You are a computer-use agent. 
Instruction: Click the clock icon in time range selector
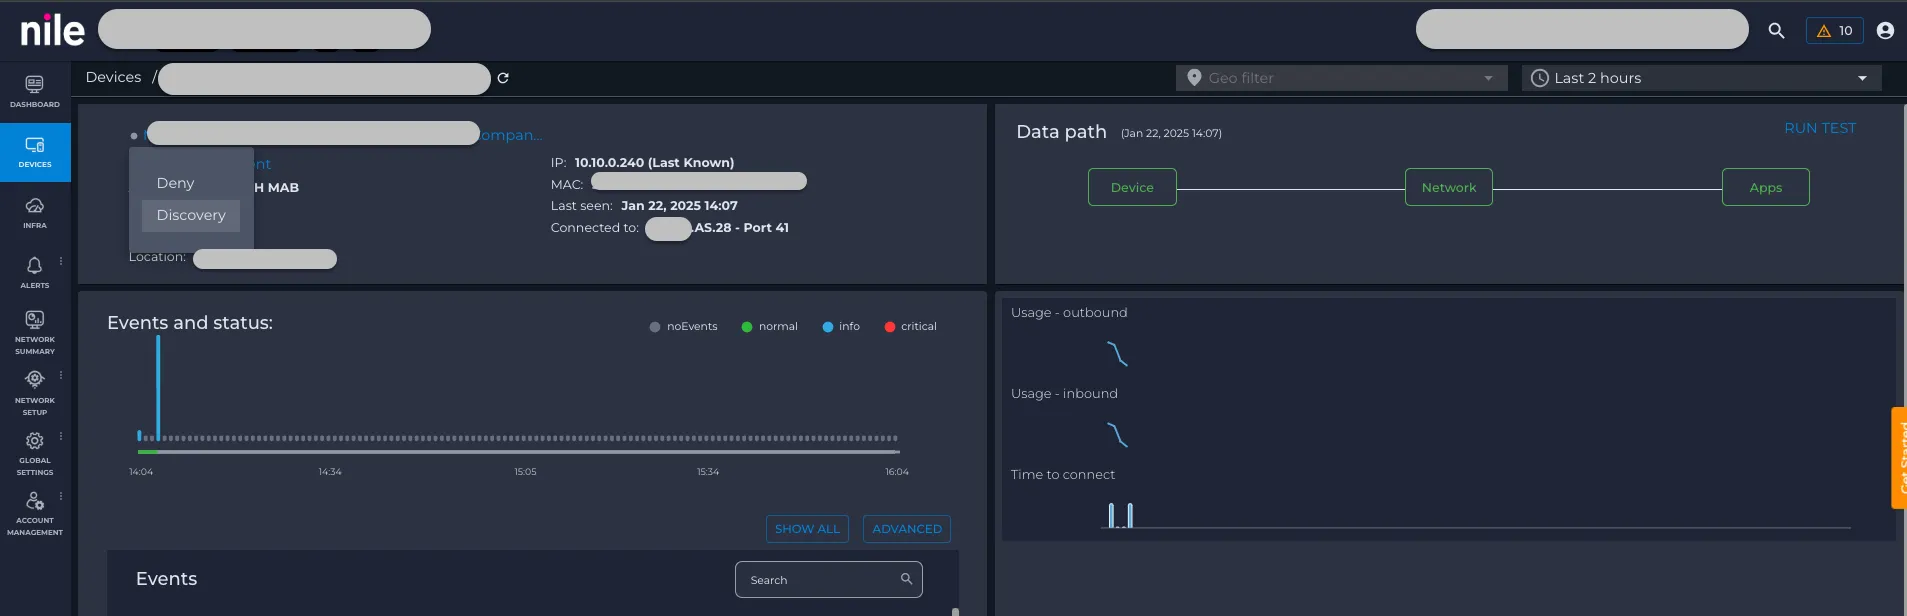coord(1539,78)
